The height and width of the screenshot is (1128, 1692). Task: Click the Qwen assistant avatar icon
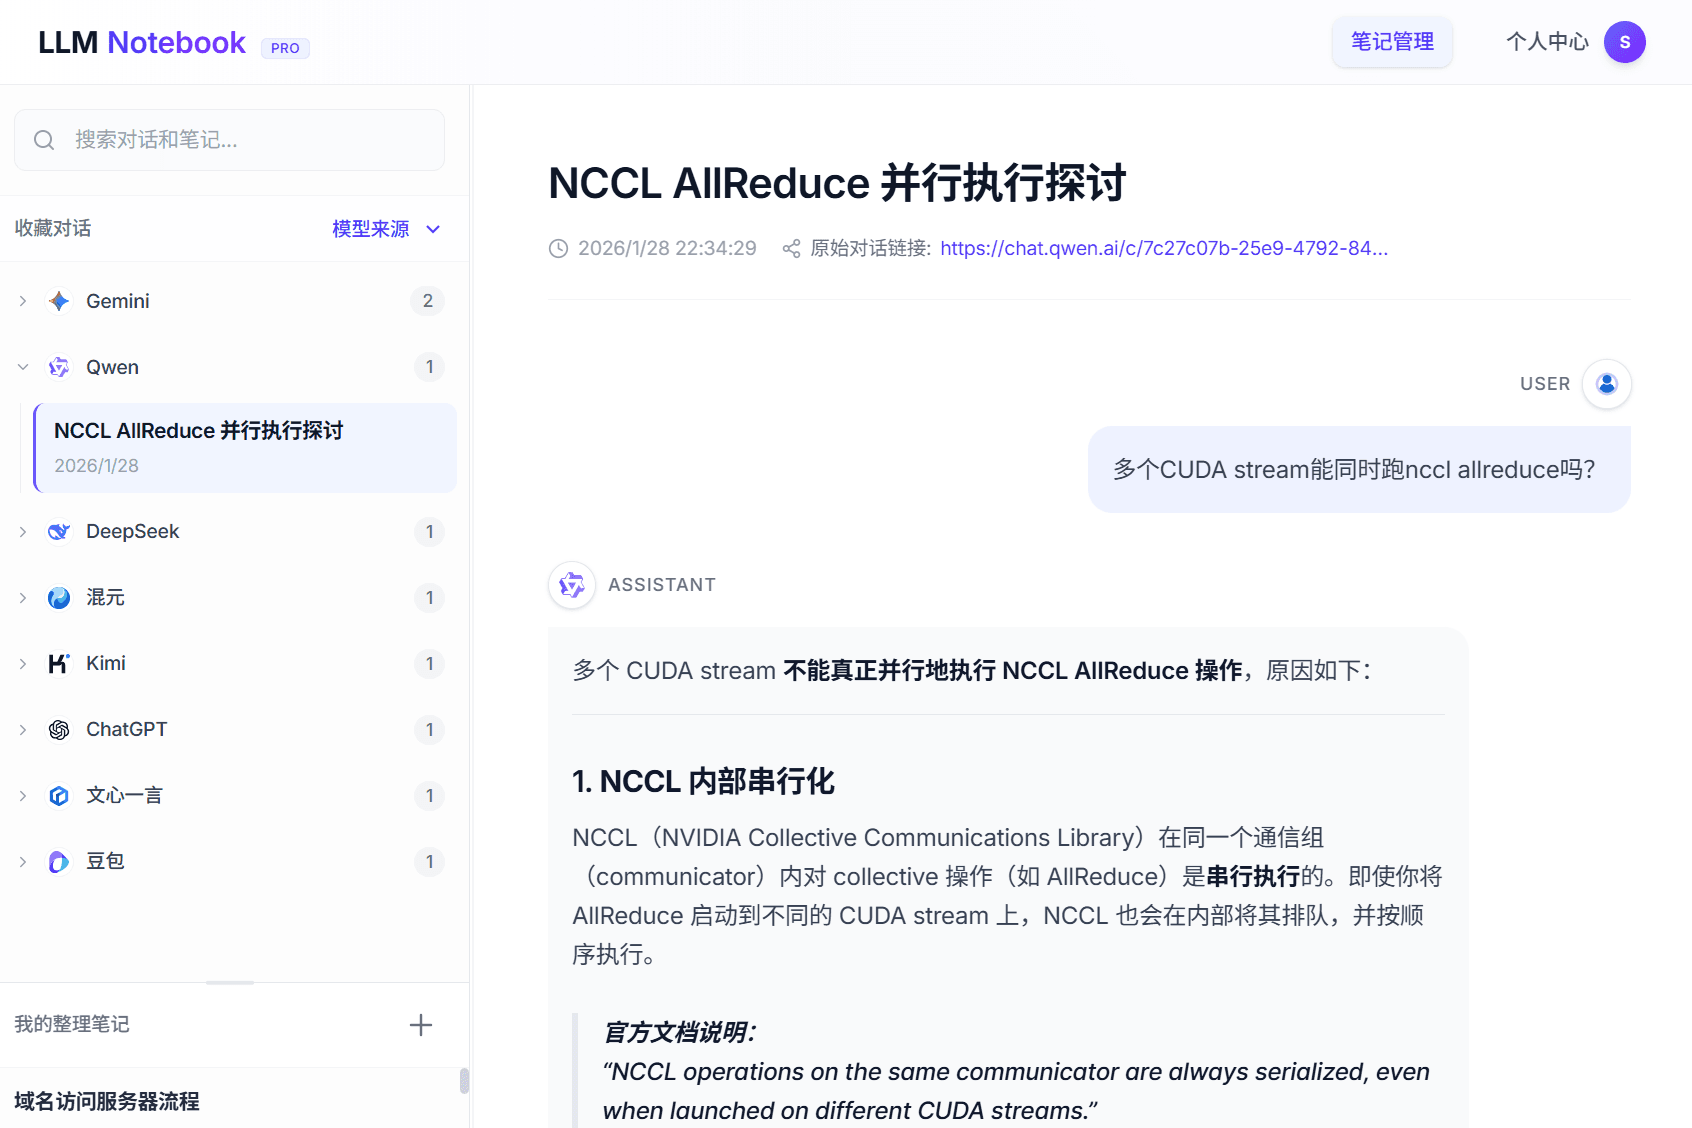(x=571, y=585)
